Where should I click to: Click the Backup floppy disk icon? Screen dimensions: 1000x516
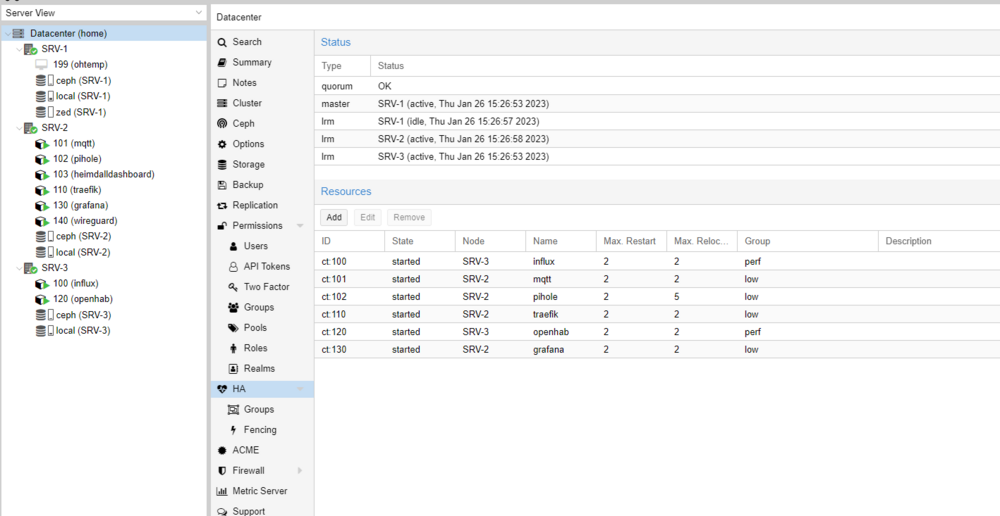[222, 185]
